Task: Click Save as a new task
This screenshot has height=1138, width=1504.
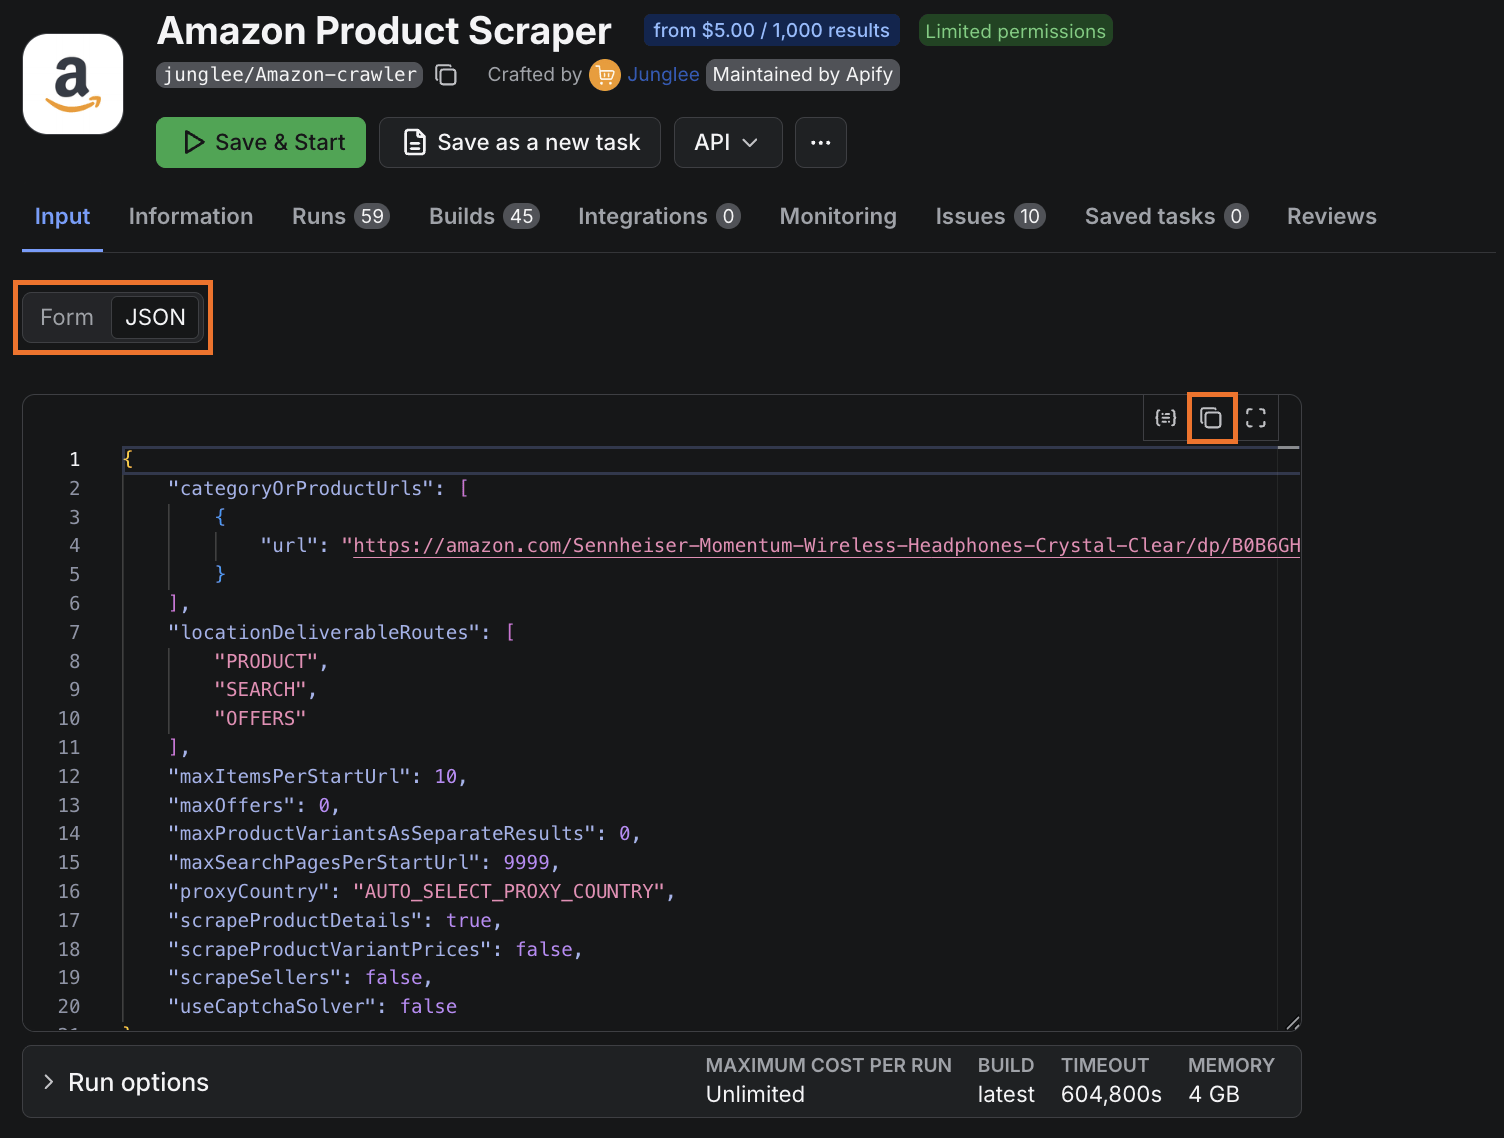Action: point(520,143)
